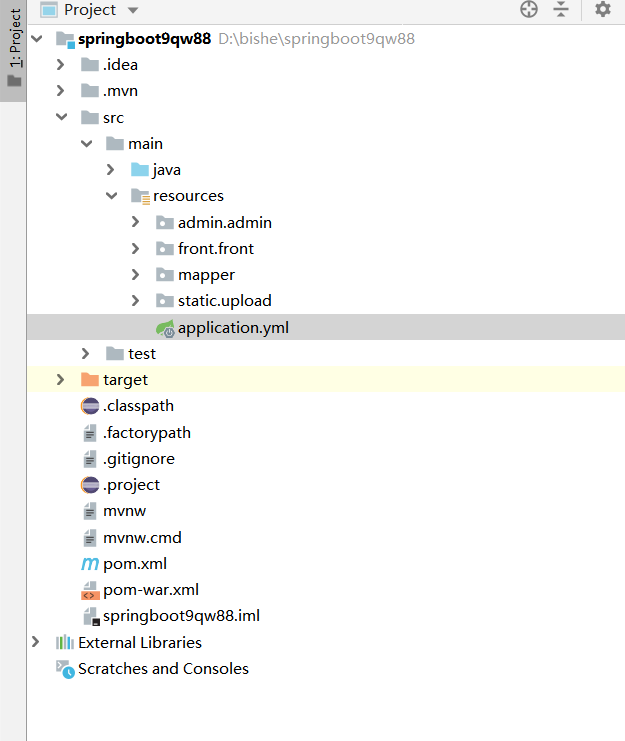
Task: Open the Project panel settings gear
Action: 602,10
